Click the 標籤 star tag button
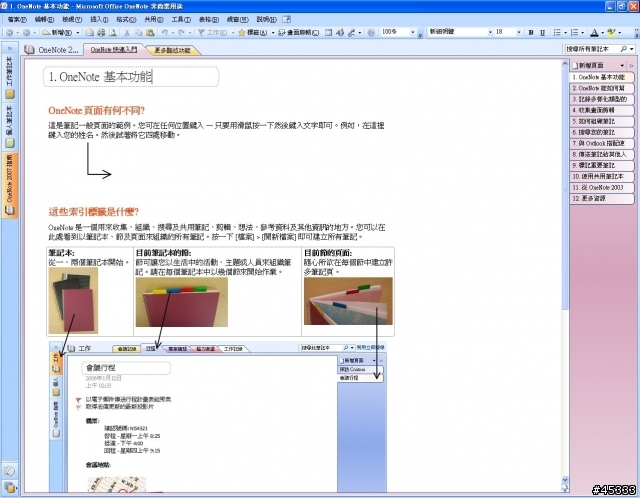This screenshot has height=498, width=640. [252, 32]
